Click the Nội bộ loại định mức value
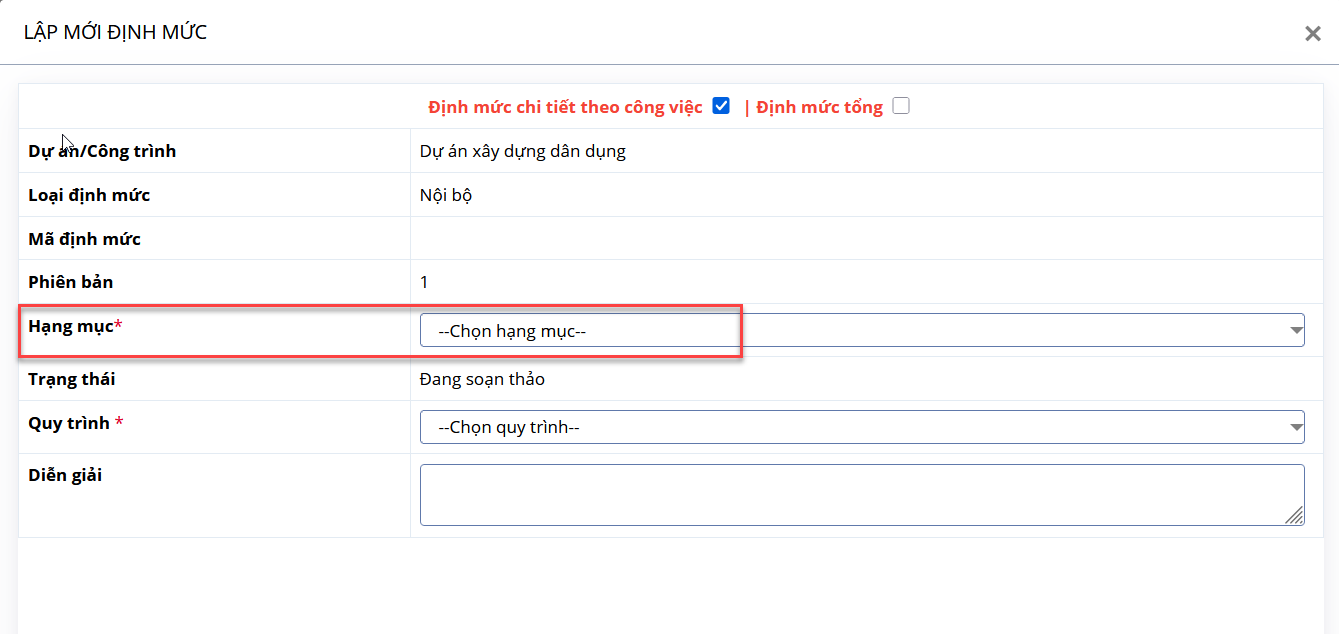Viewport: 1339px width, 634px height. coord(446,195)
